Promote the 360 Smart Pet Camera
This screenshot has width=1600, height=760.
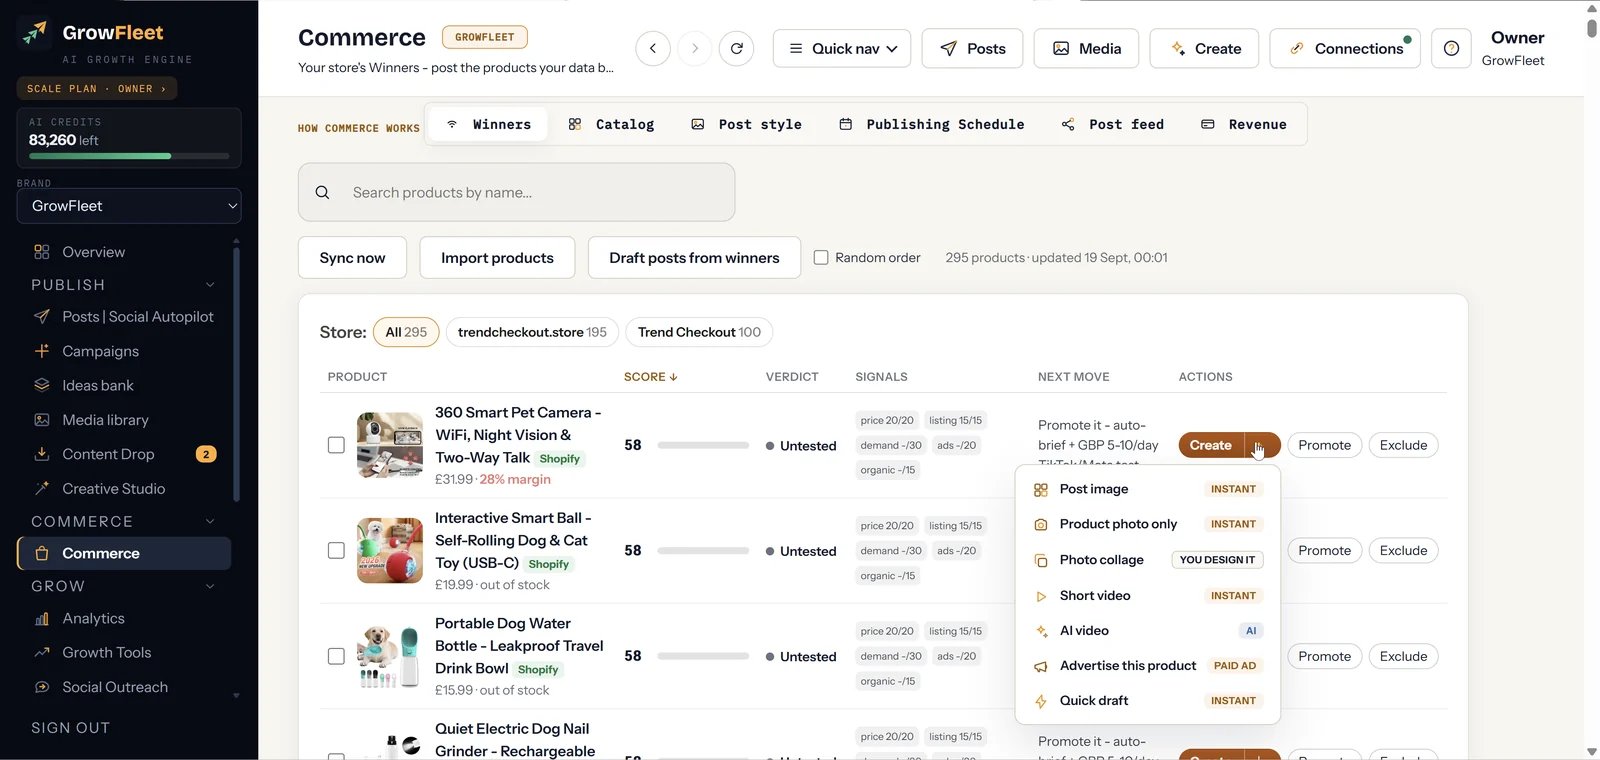tap(1324, 445)
